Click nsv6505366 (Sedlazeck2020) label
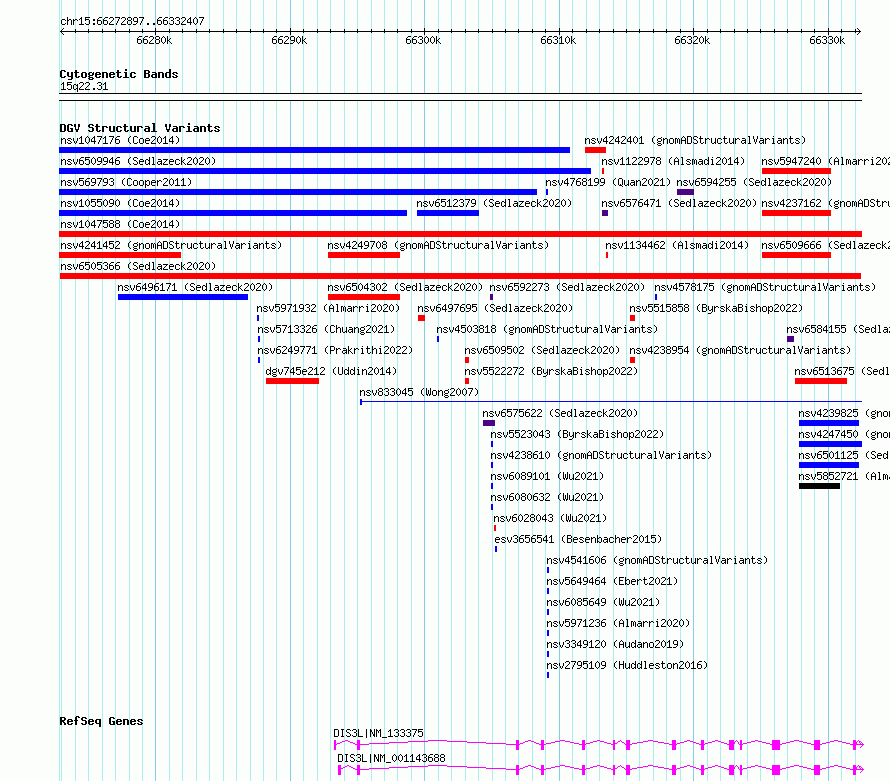Image resolution: width=890 pixels, height=781 pixels. pos(138,266)
